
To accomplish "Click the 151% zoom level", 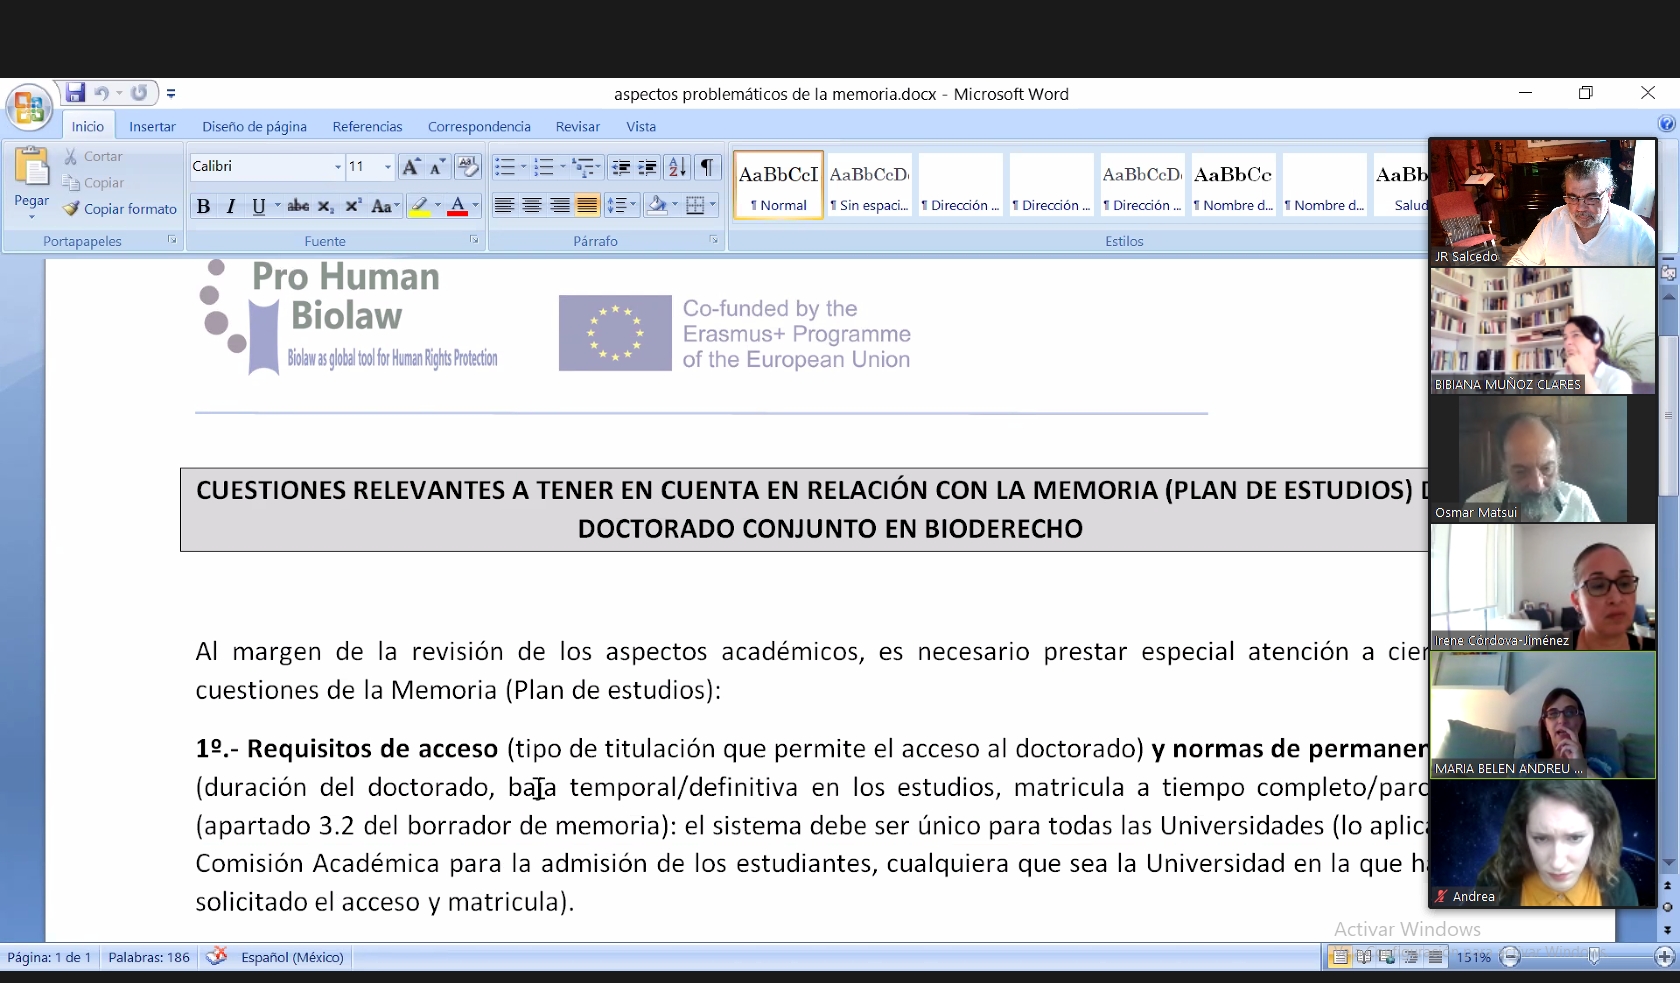I will tap(1473, 957).
